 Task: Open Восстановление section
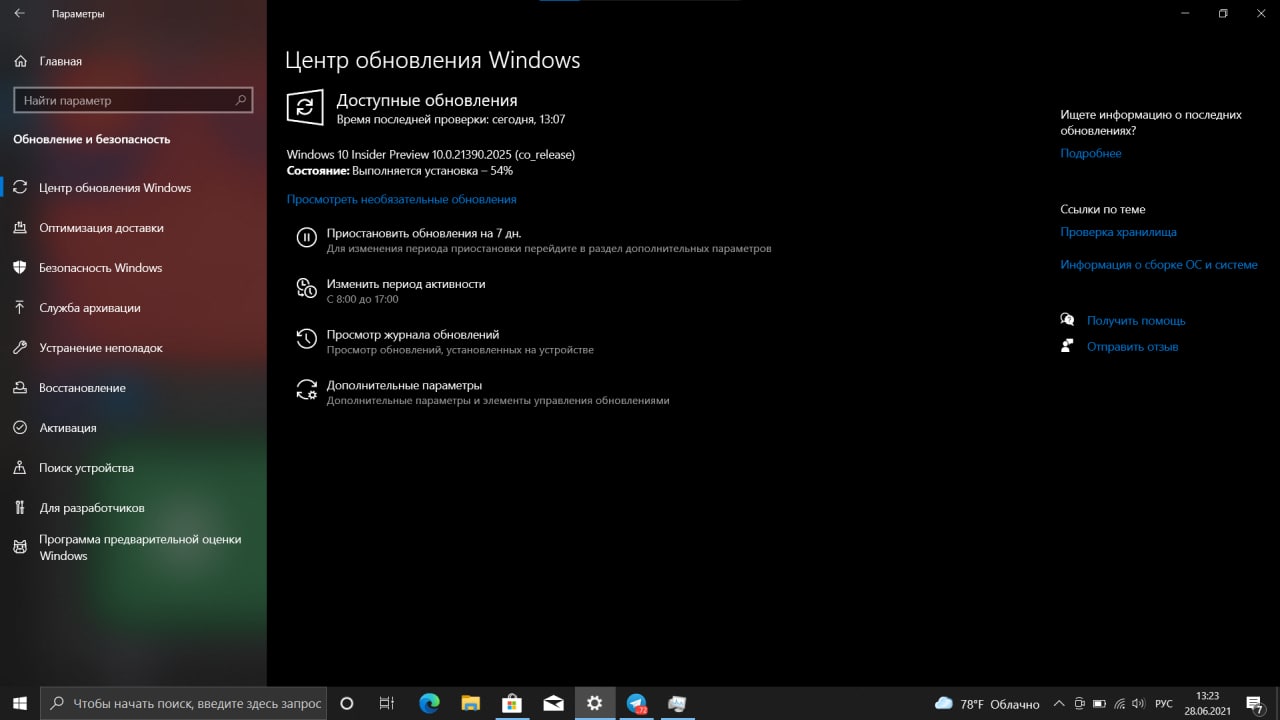tap(133, 387)
